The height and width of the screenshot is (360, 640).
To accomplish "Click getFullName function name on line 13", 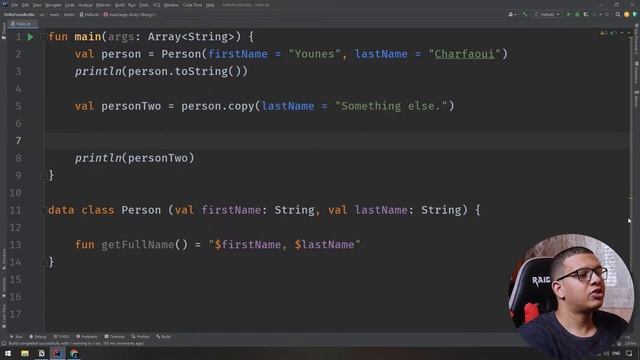I will pyautogui.click(x=138, y=245).
